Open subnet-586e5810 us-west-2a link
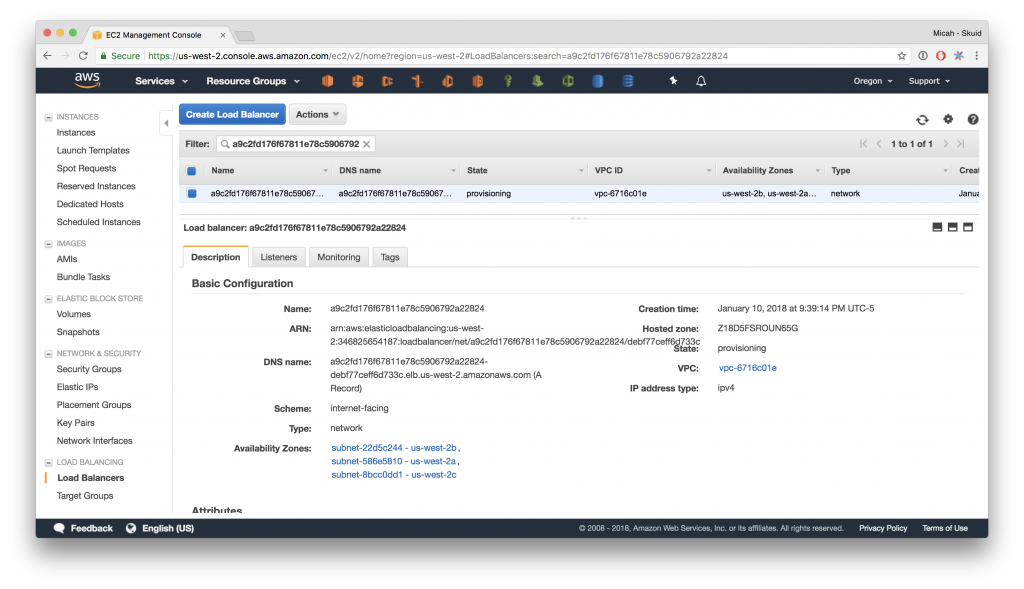The width and height of the screenshot is (1024, 589). coord(393,461)
